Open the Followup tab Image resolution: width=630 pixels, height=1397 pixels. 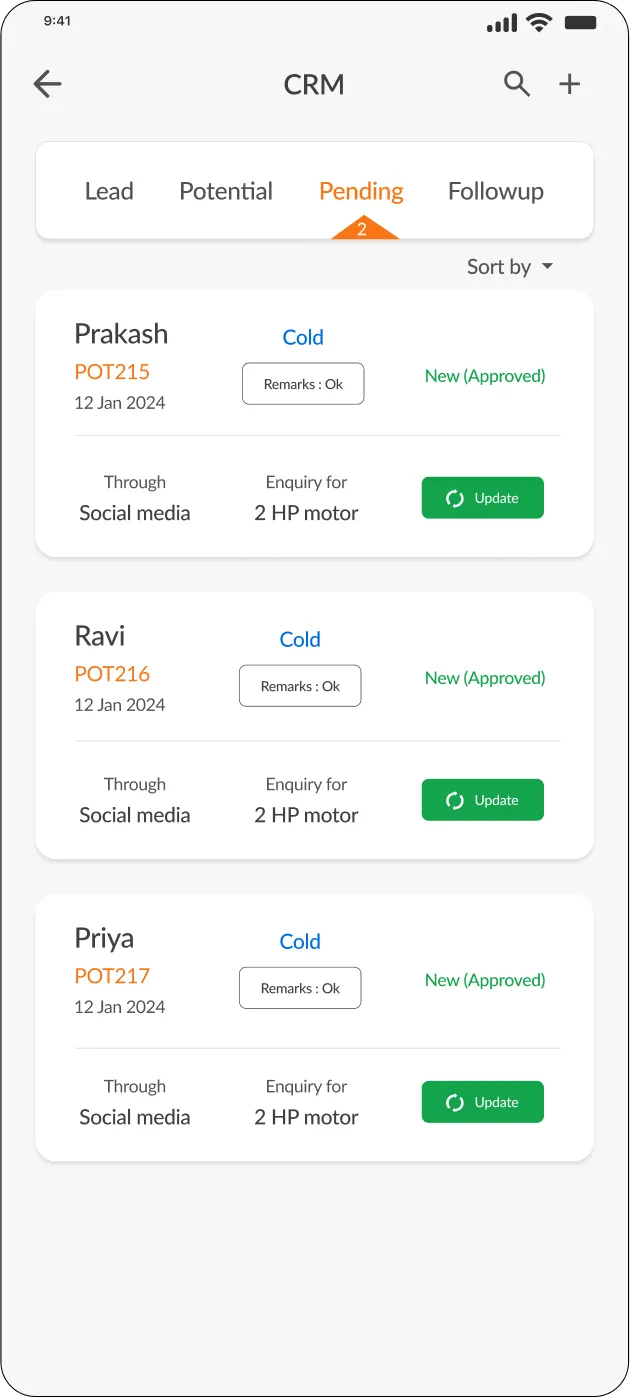tap(496, 191)
